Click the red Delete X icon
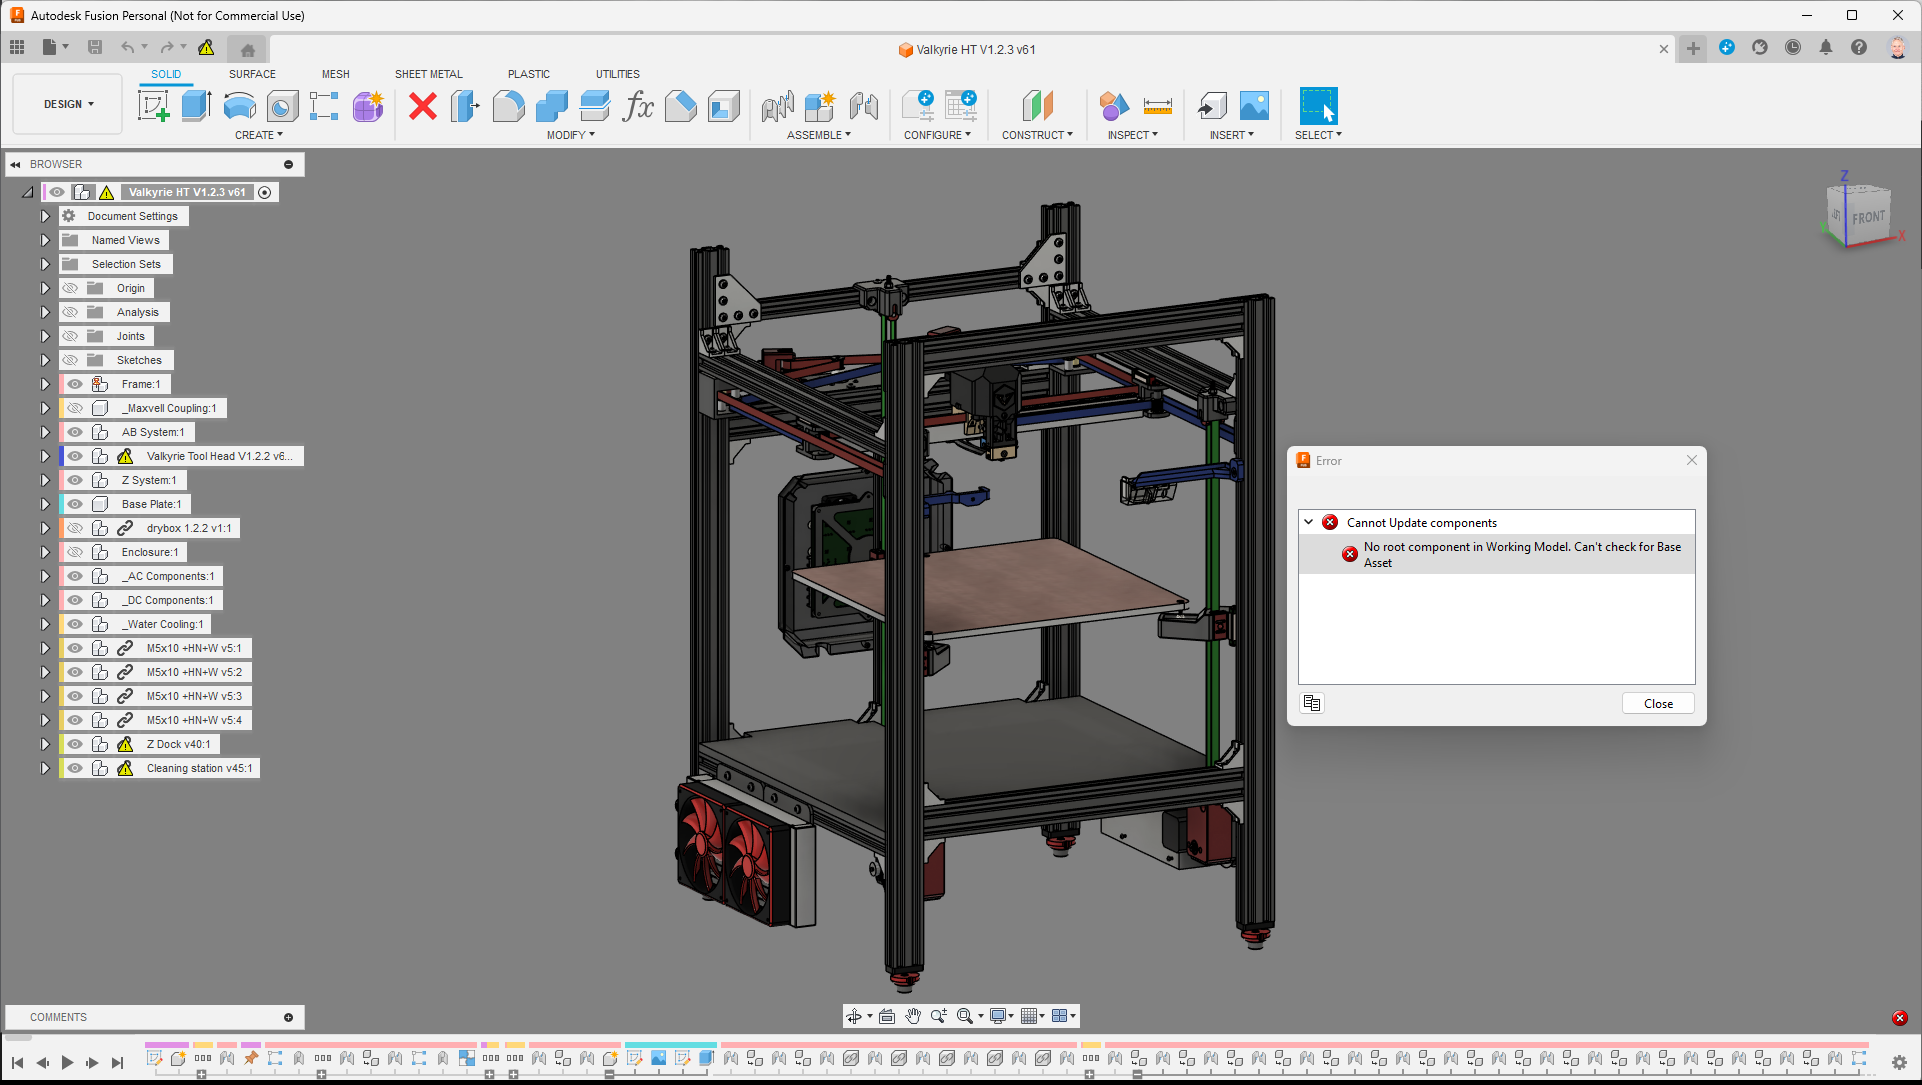This screenshot has width=1922, height=1085. tap(423, 105)
